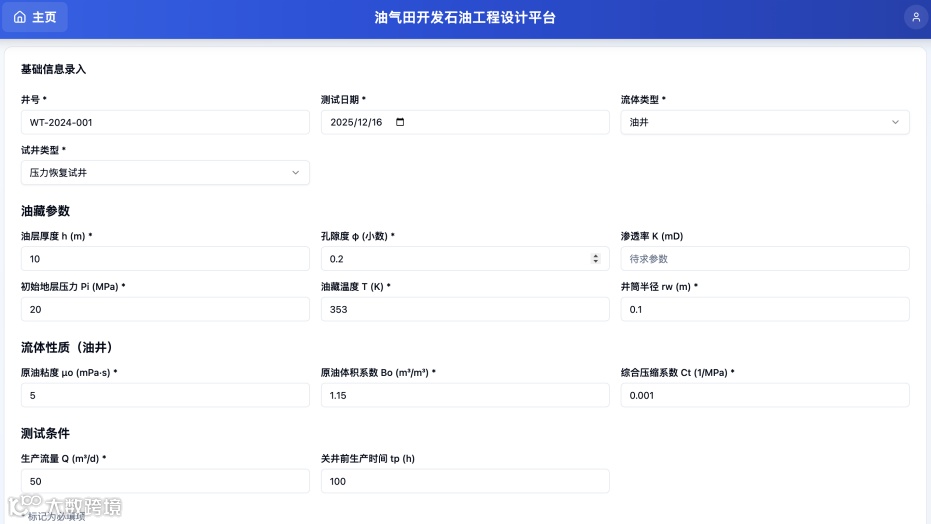The height and width of the screenshot is (524, 931).
Task: Edit the 原油体积系数 Bo field
Action: [x=465, y=395]
